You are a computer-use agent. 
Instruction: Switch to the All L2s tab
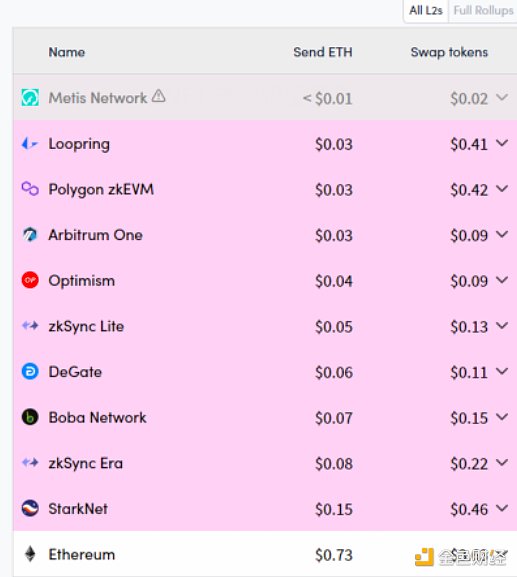pyautogui.click(x=426, y=11)
